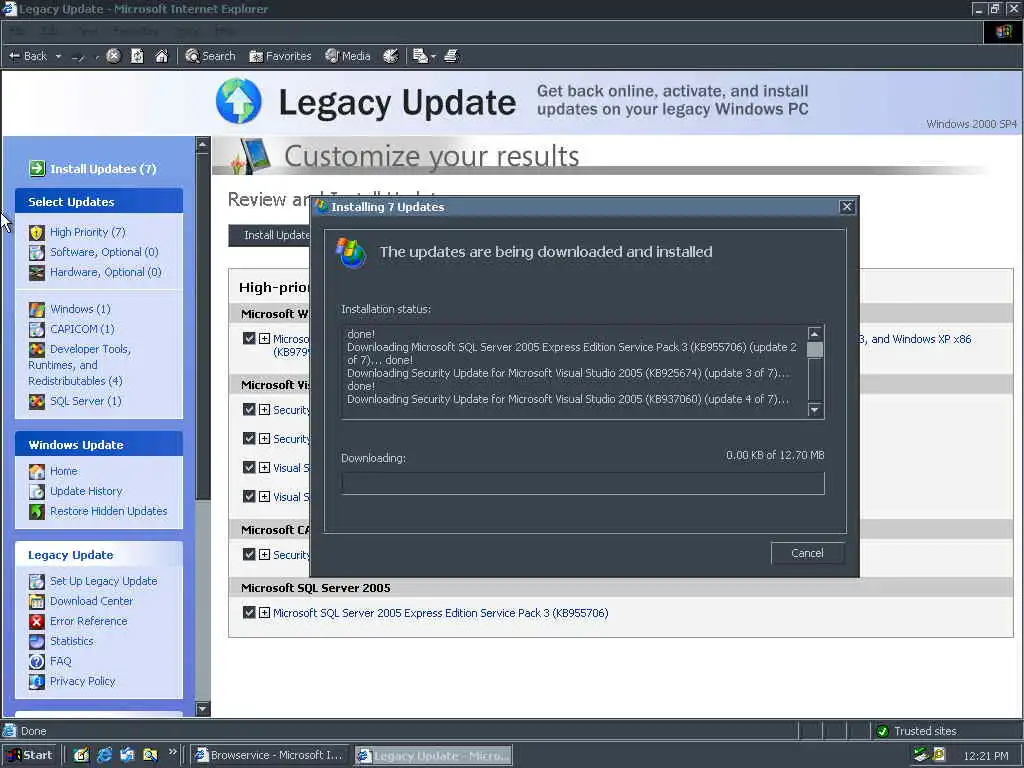The height and width of the screenshot is (768, 1024).
Task: Open the Search pane from the toolbar
Action: (x=210, y=56)
